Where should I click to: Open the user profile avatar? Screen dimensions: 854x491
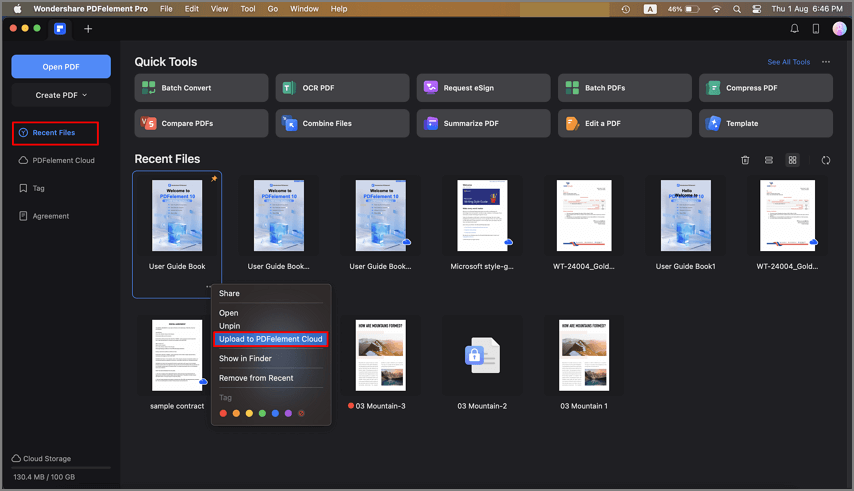839,28
